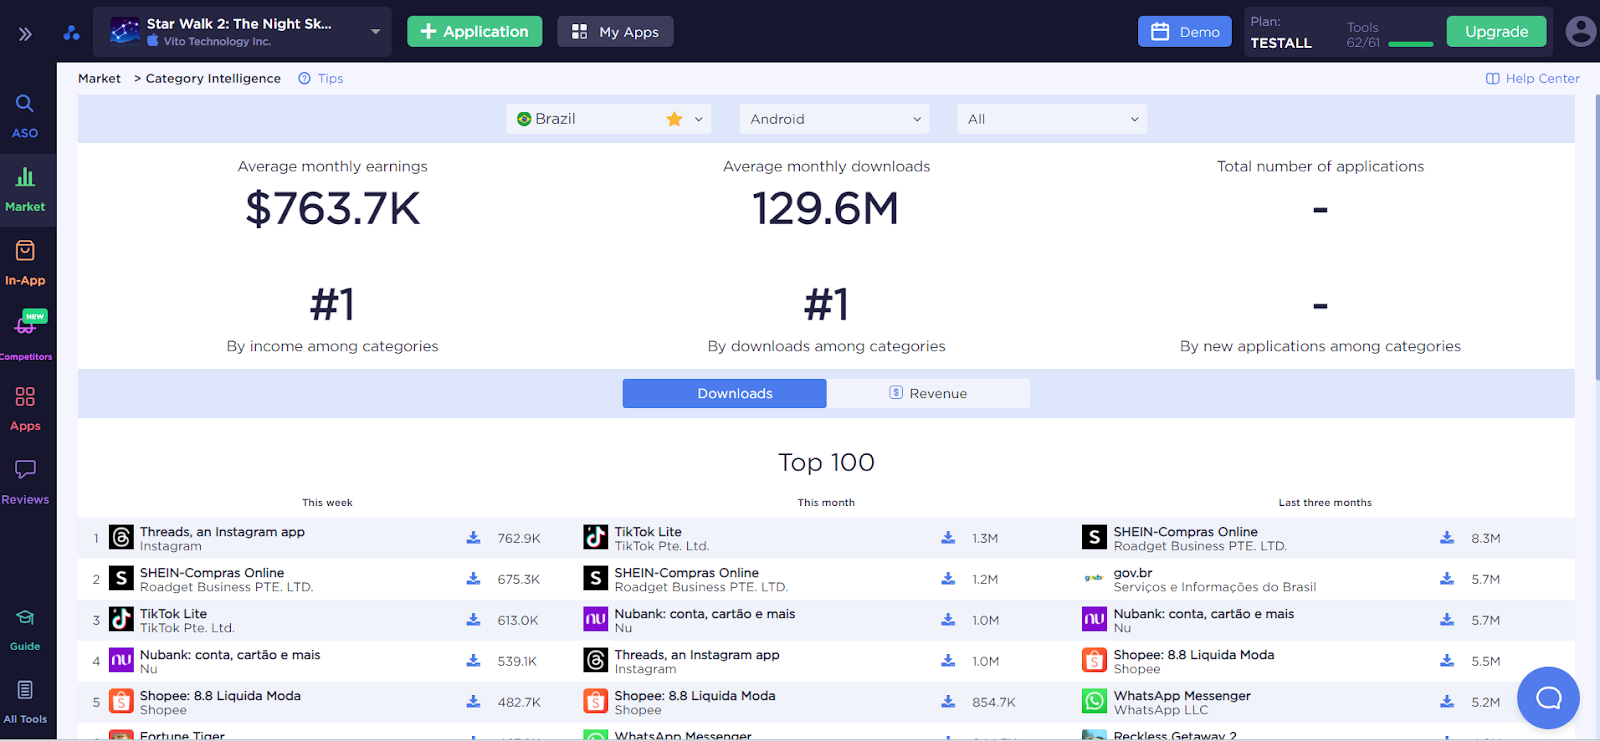Open the live chat support bubble
The height and width of the screenshot is (741, 1600).
click(1548, 698)
